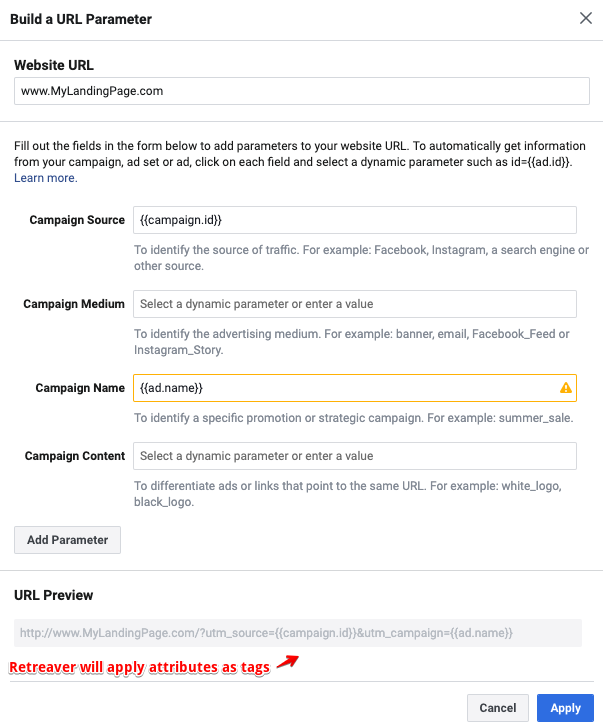Click the Website URL heading

pyautogui.click(x=54, y=65)
